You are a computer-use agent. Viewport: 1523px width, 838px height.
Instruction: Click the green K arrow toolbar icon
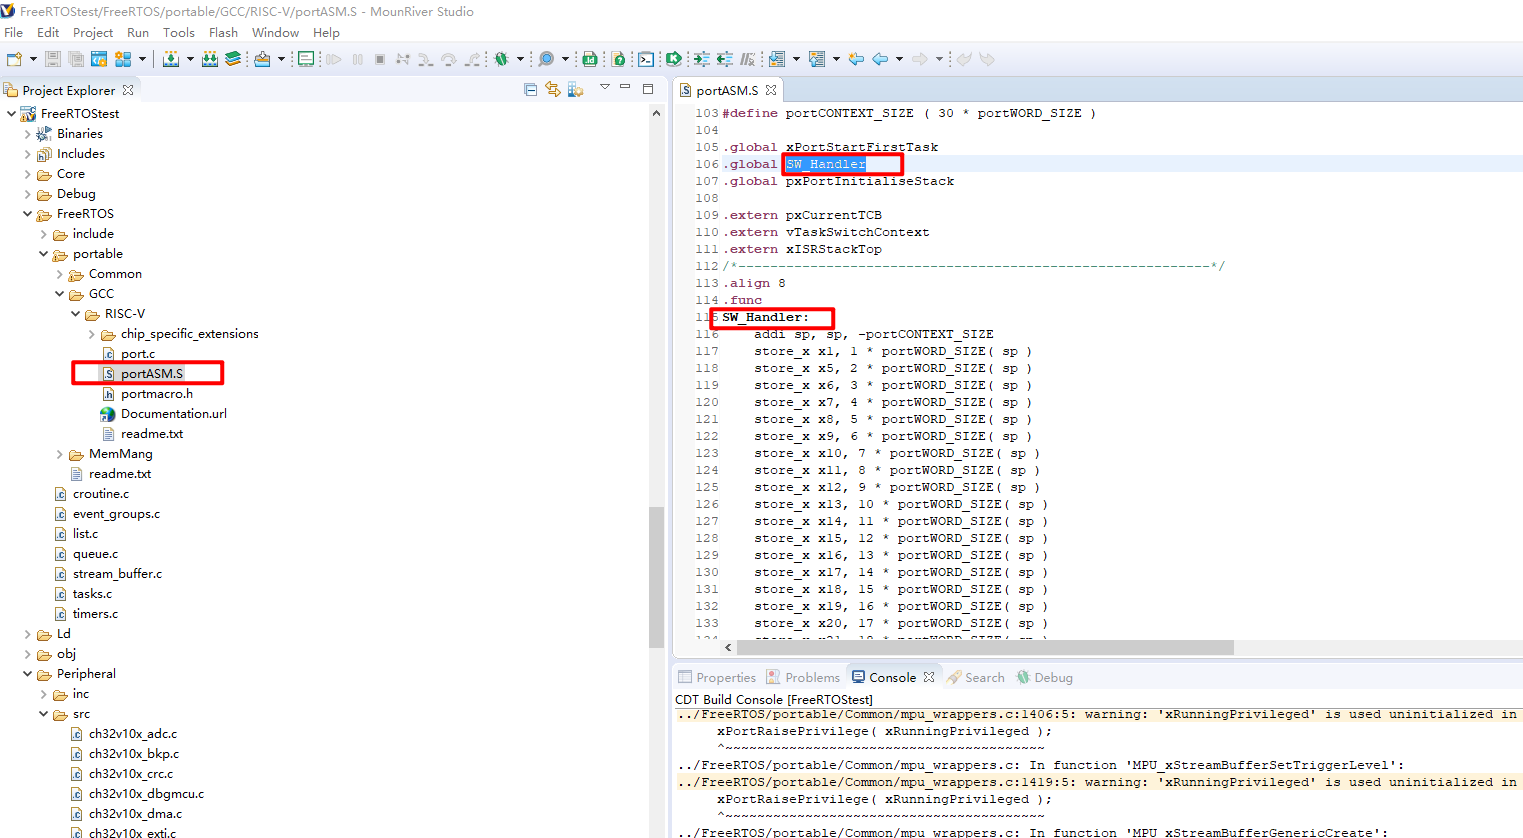coord(673,59)
